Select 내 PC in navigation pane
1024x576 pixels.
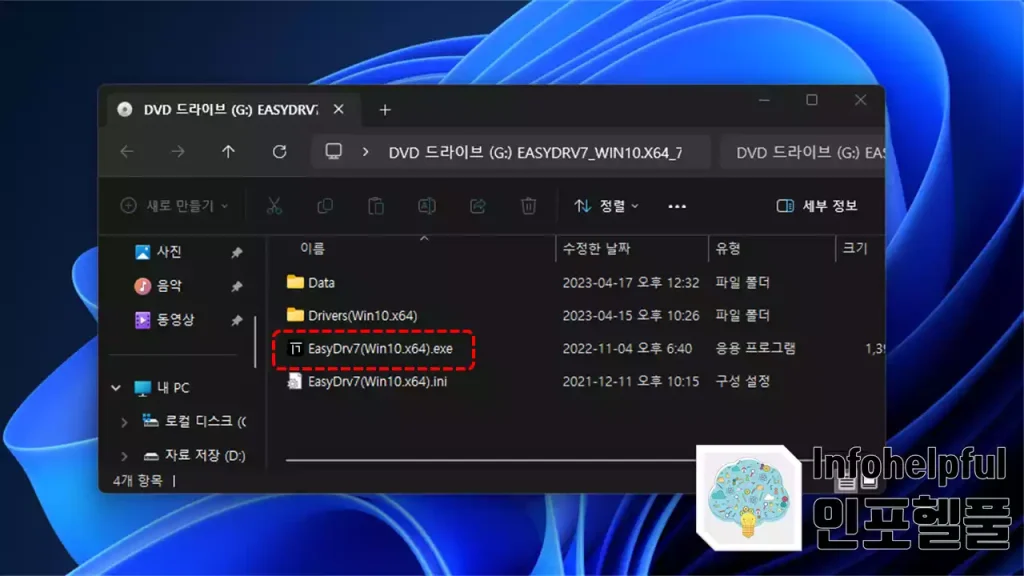tap(173, 387)
